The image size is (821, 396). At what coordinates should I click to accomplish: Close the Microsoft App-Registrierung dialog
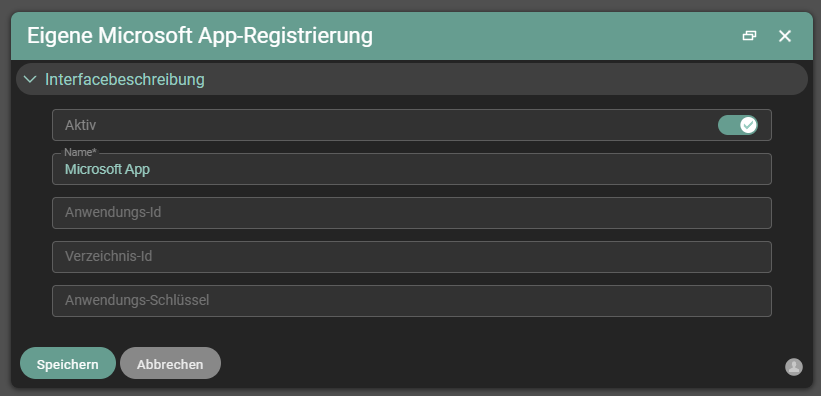pyautogui.click(x=784, y=36)
